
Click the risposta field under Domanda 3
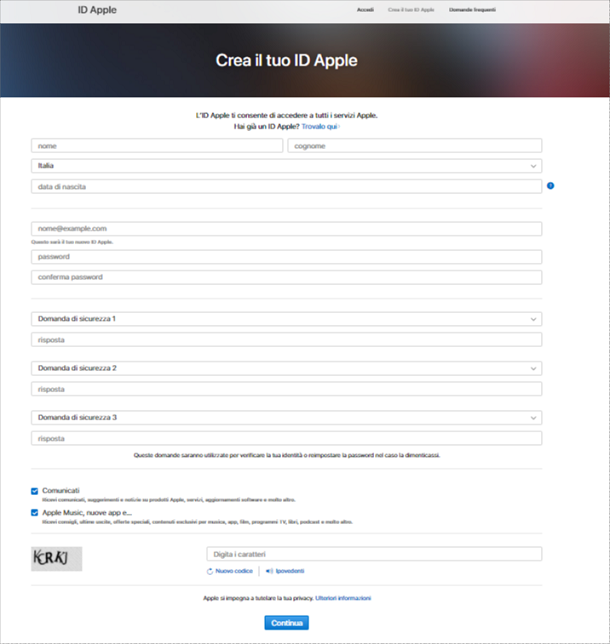286,438
